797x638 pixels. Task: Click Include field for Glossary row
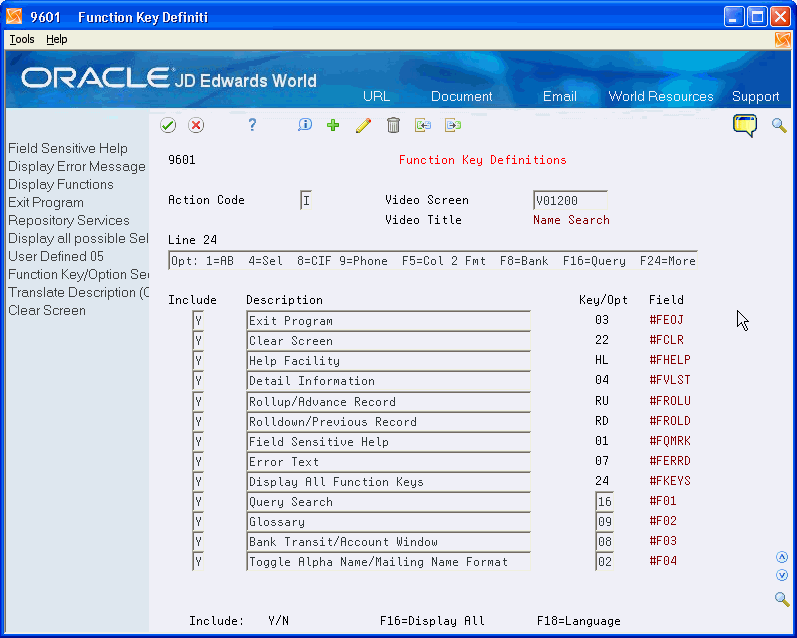[x=198, y=522]
